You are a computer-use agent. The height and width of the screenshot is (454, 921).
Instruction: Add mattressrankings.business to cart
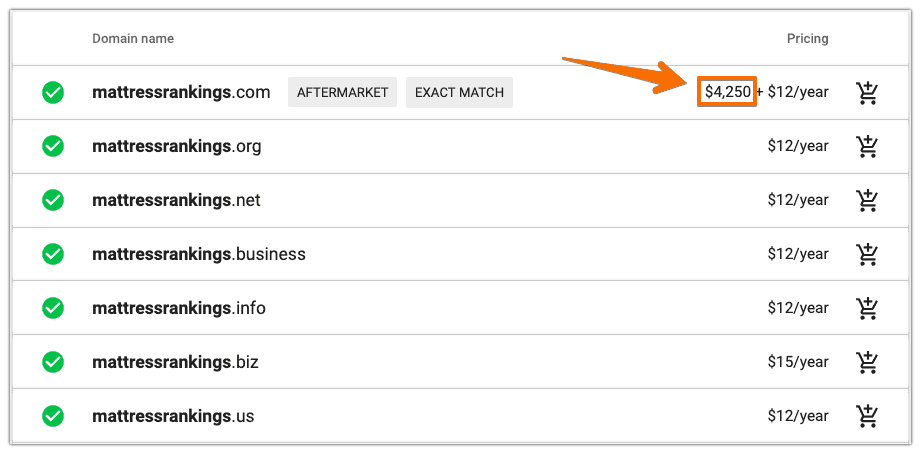[x=867, y=255]
